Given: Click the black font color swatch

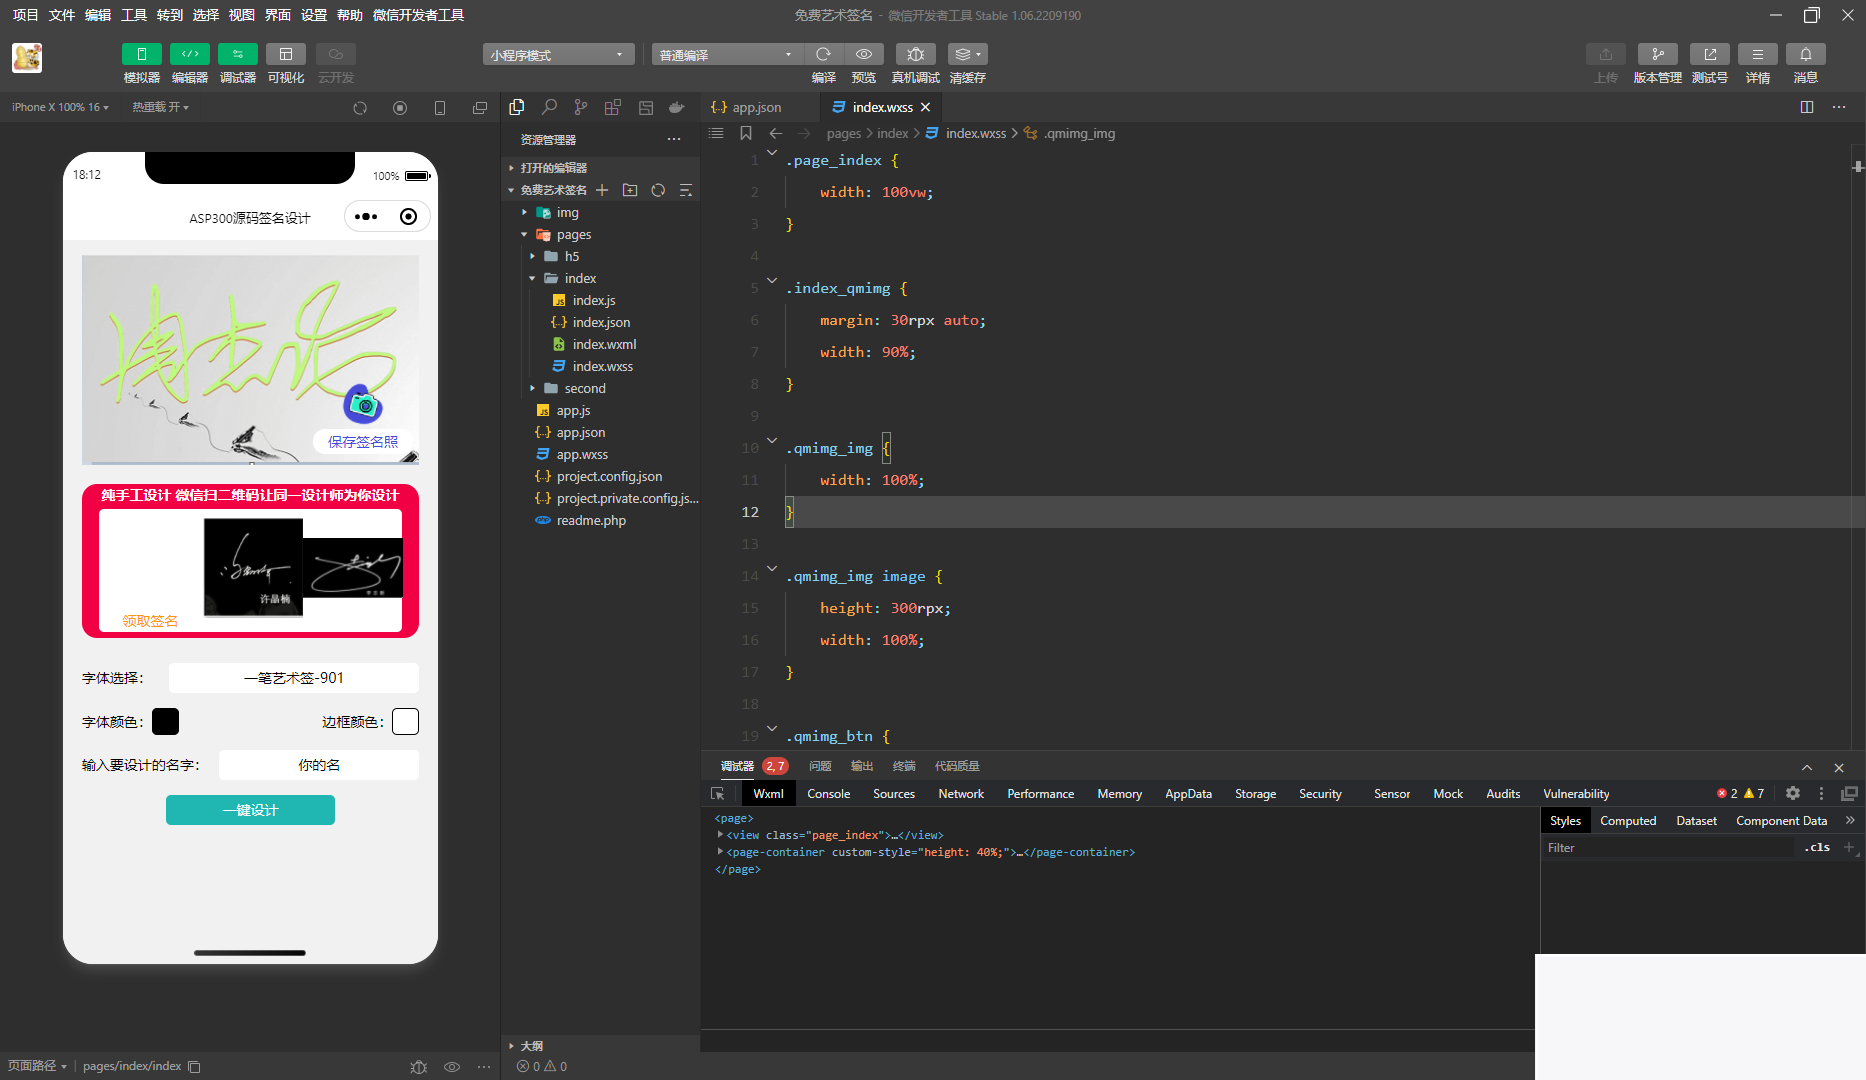Looking at the screenshot, I should pyautogui.click(x=166, y=721).
